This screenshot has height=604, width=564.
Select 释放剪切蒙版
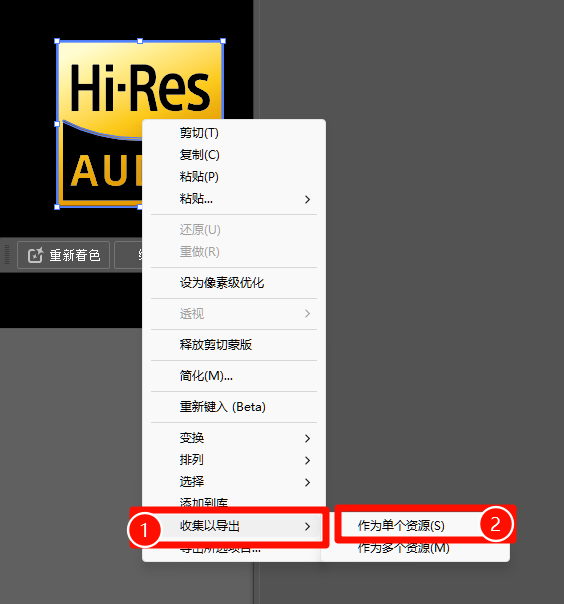click(234, 345)
